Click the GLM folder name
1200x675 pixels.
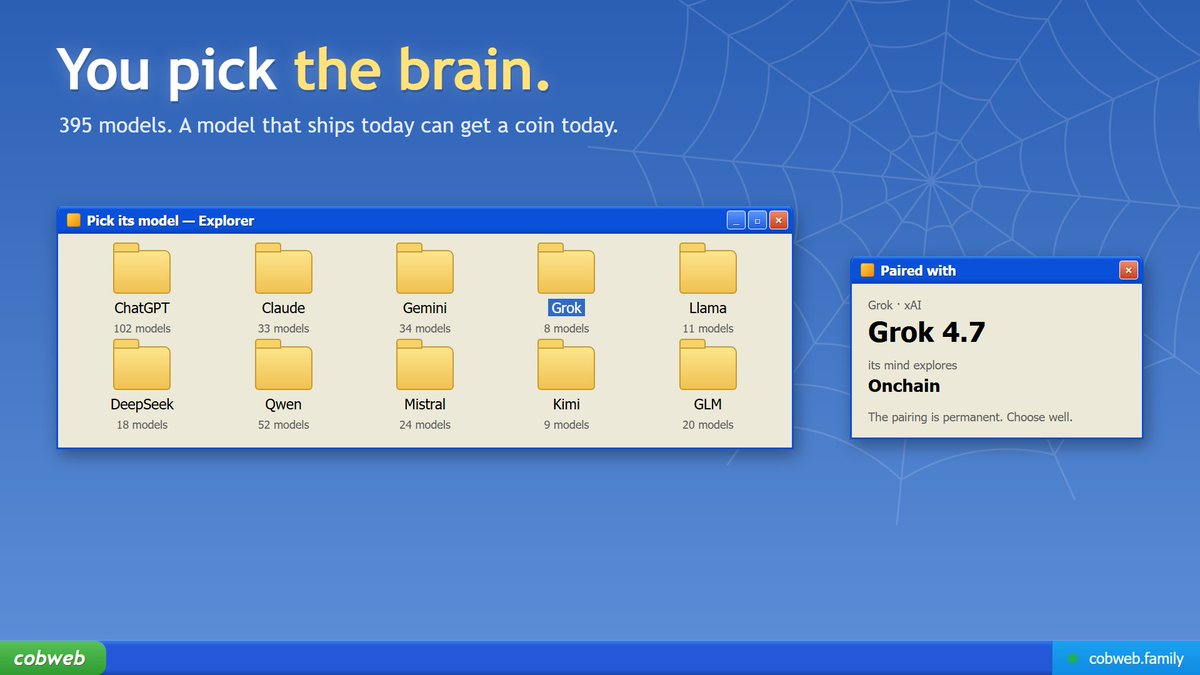click(x=708, y=404)
